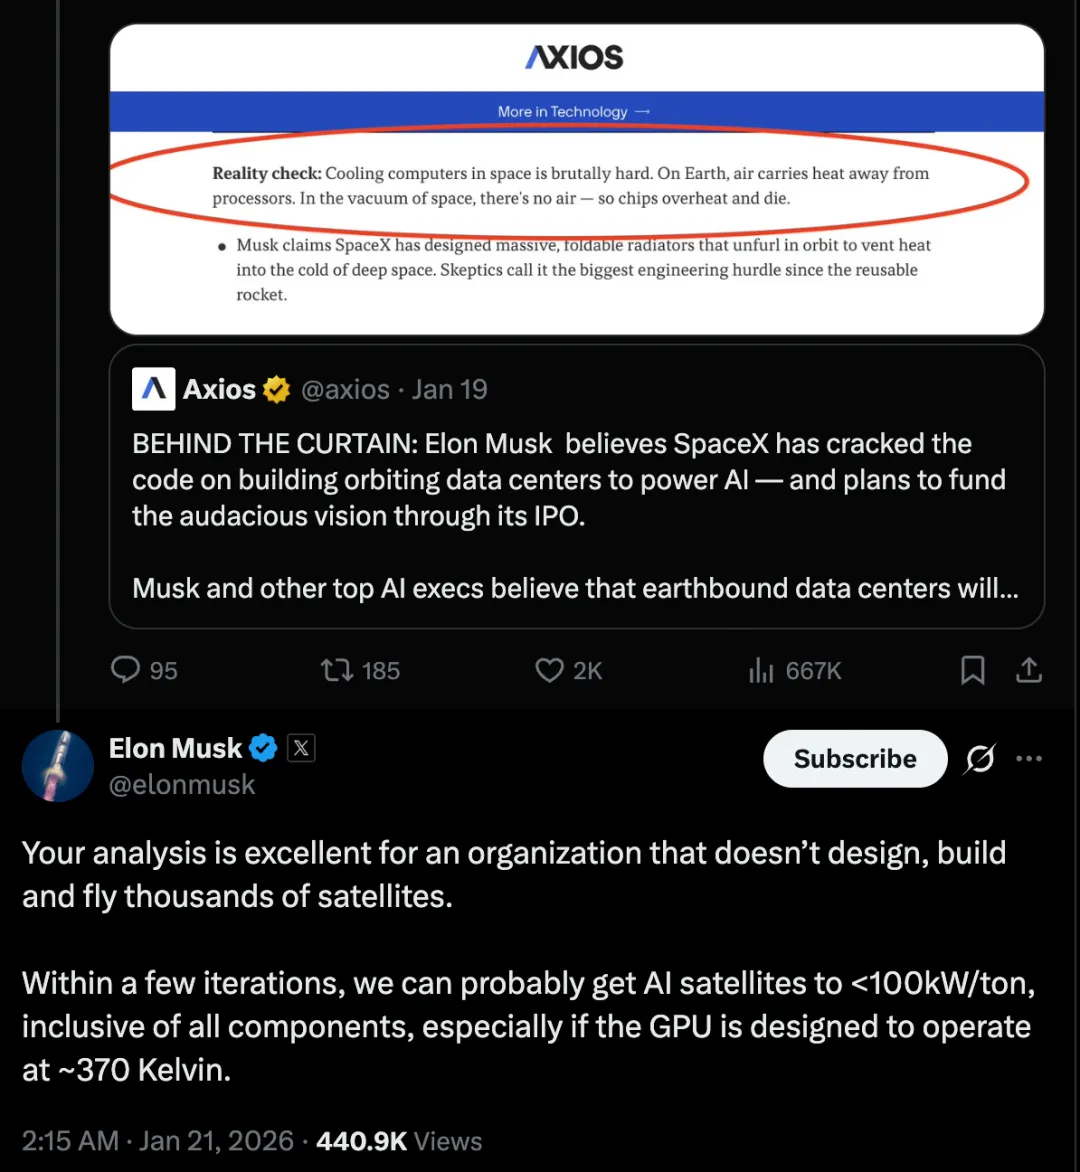
Task: Subscribe to Elon Musk
Action: click(x=854, y=759)
